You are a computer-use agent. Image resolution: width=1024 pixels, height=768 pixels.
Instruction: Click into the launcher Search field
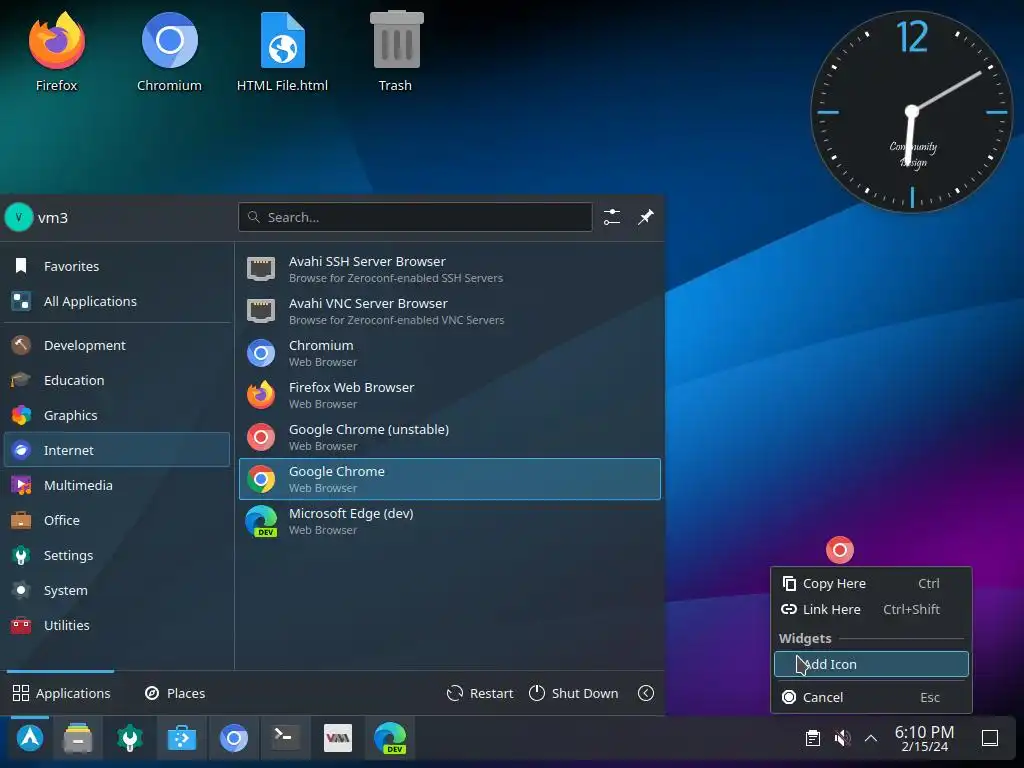click(415, 217)
